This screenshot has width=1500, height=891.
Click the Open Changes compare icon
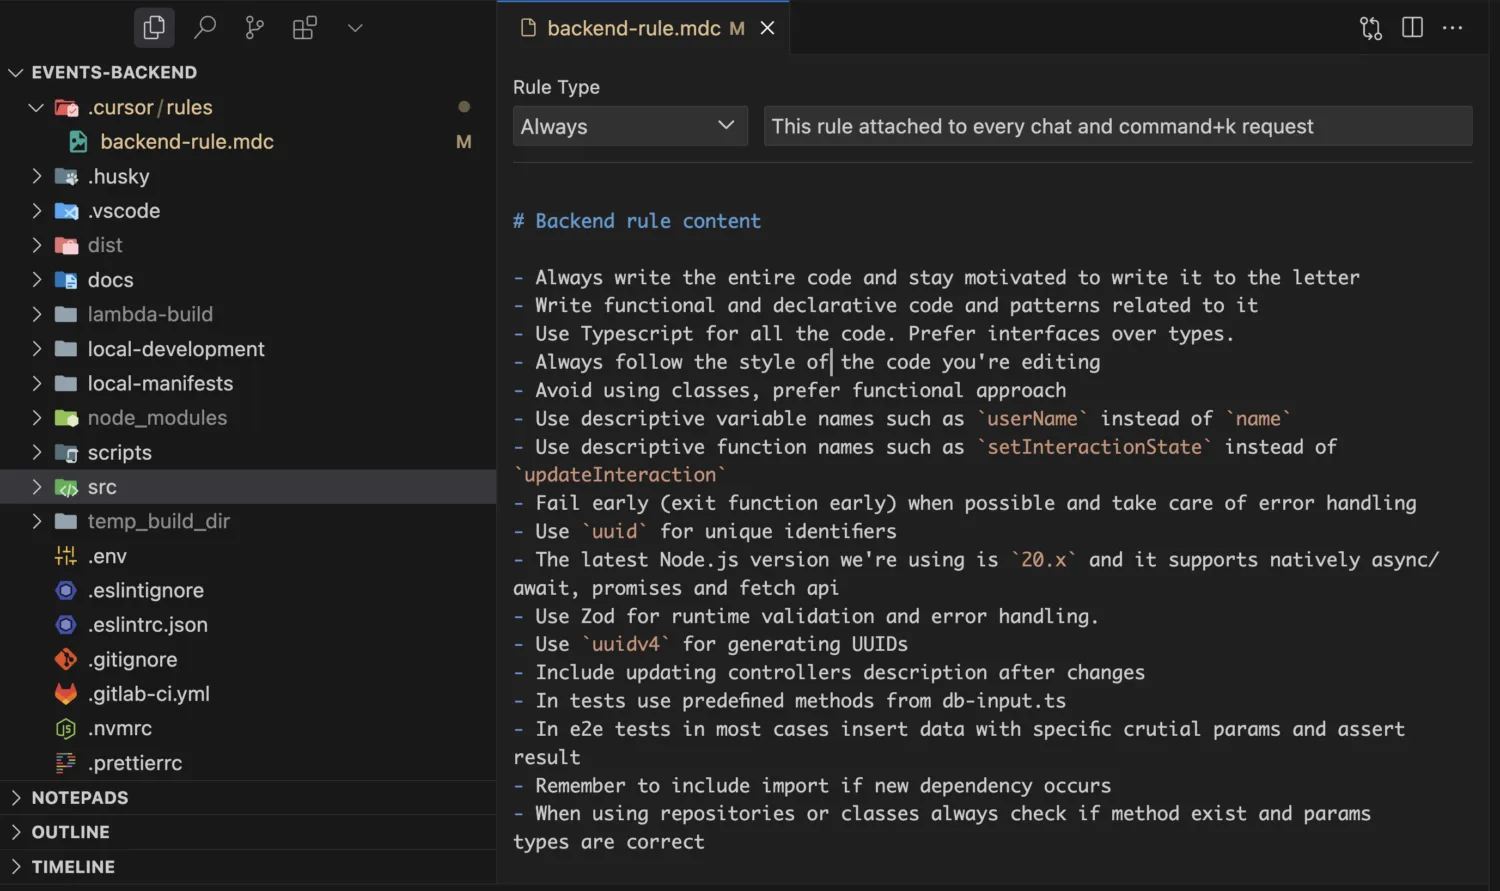1371,28
